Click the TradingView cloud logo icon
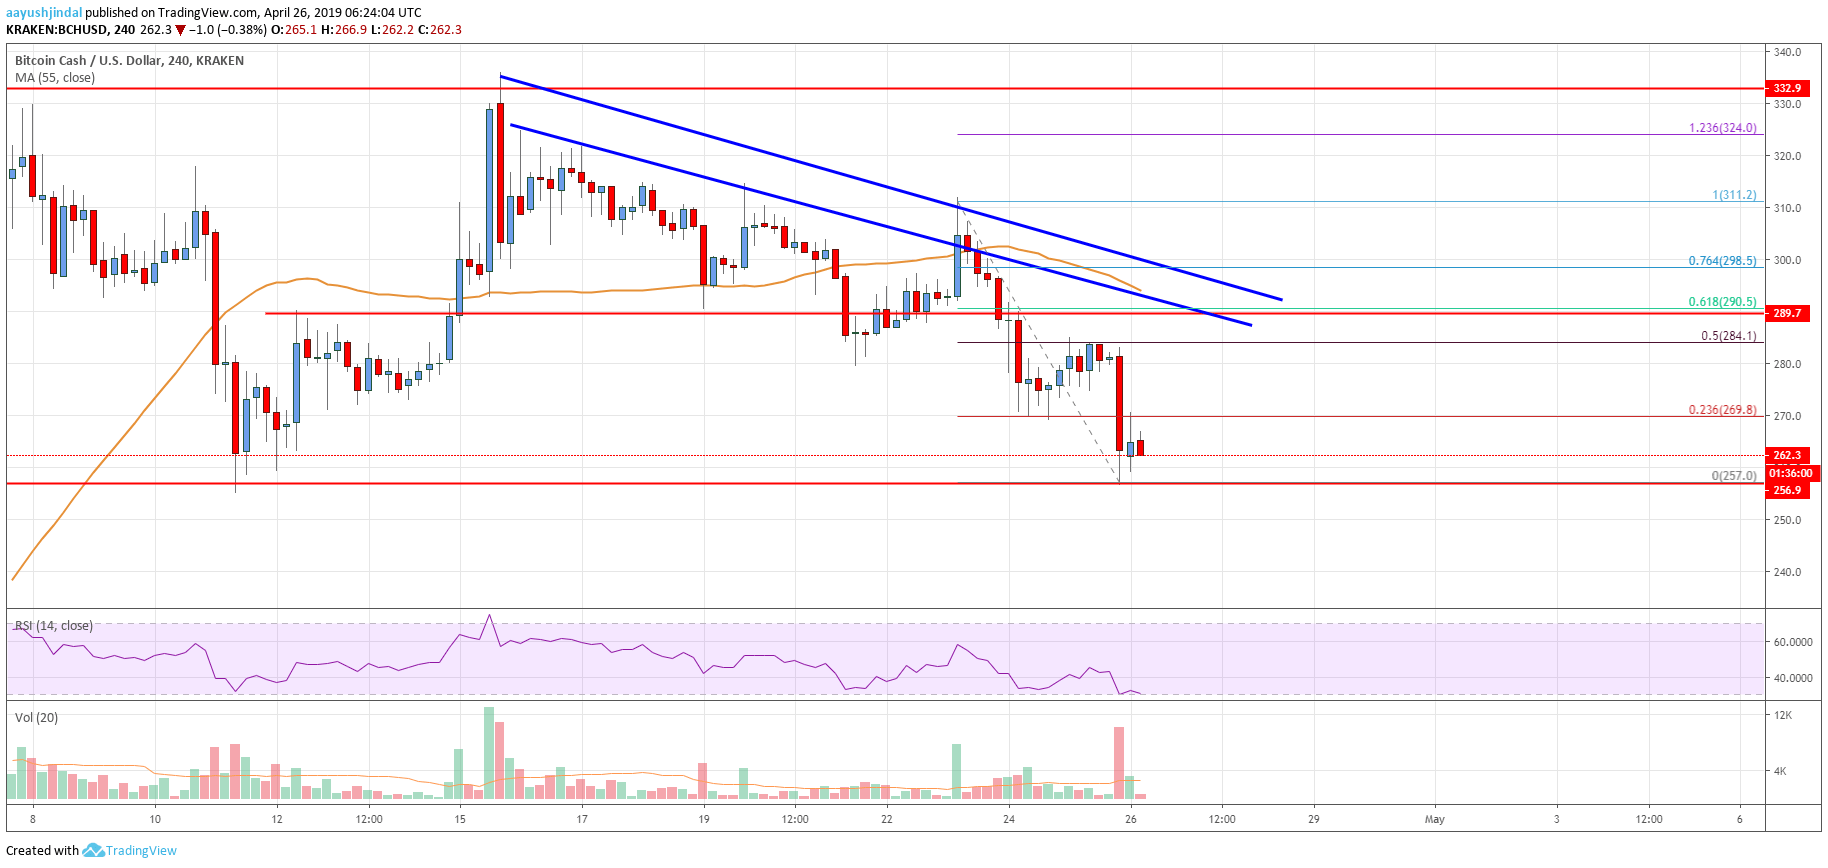The image size is (1828, 868). pos(93,851)
